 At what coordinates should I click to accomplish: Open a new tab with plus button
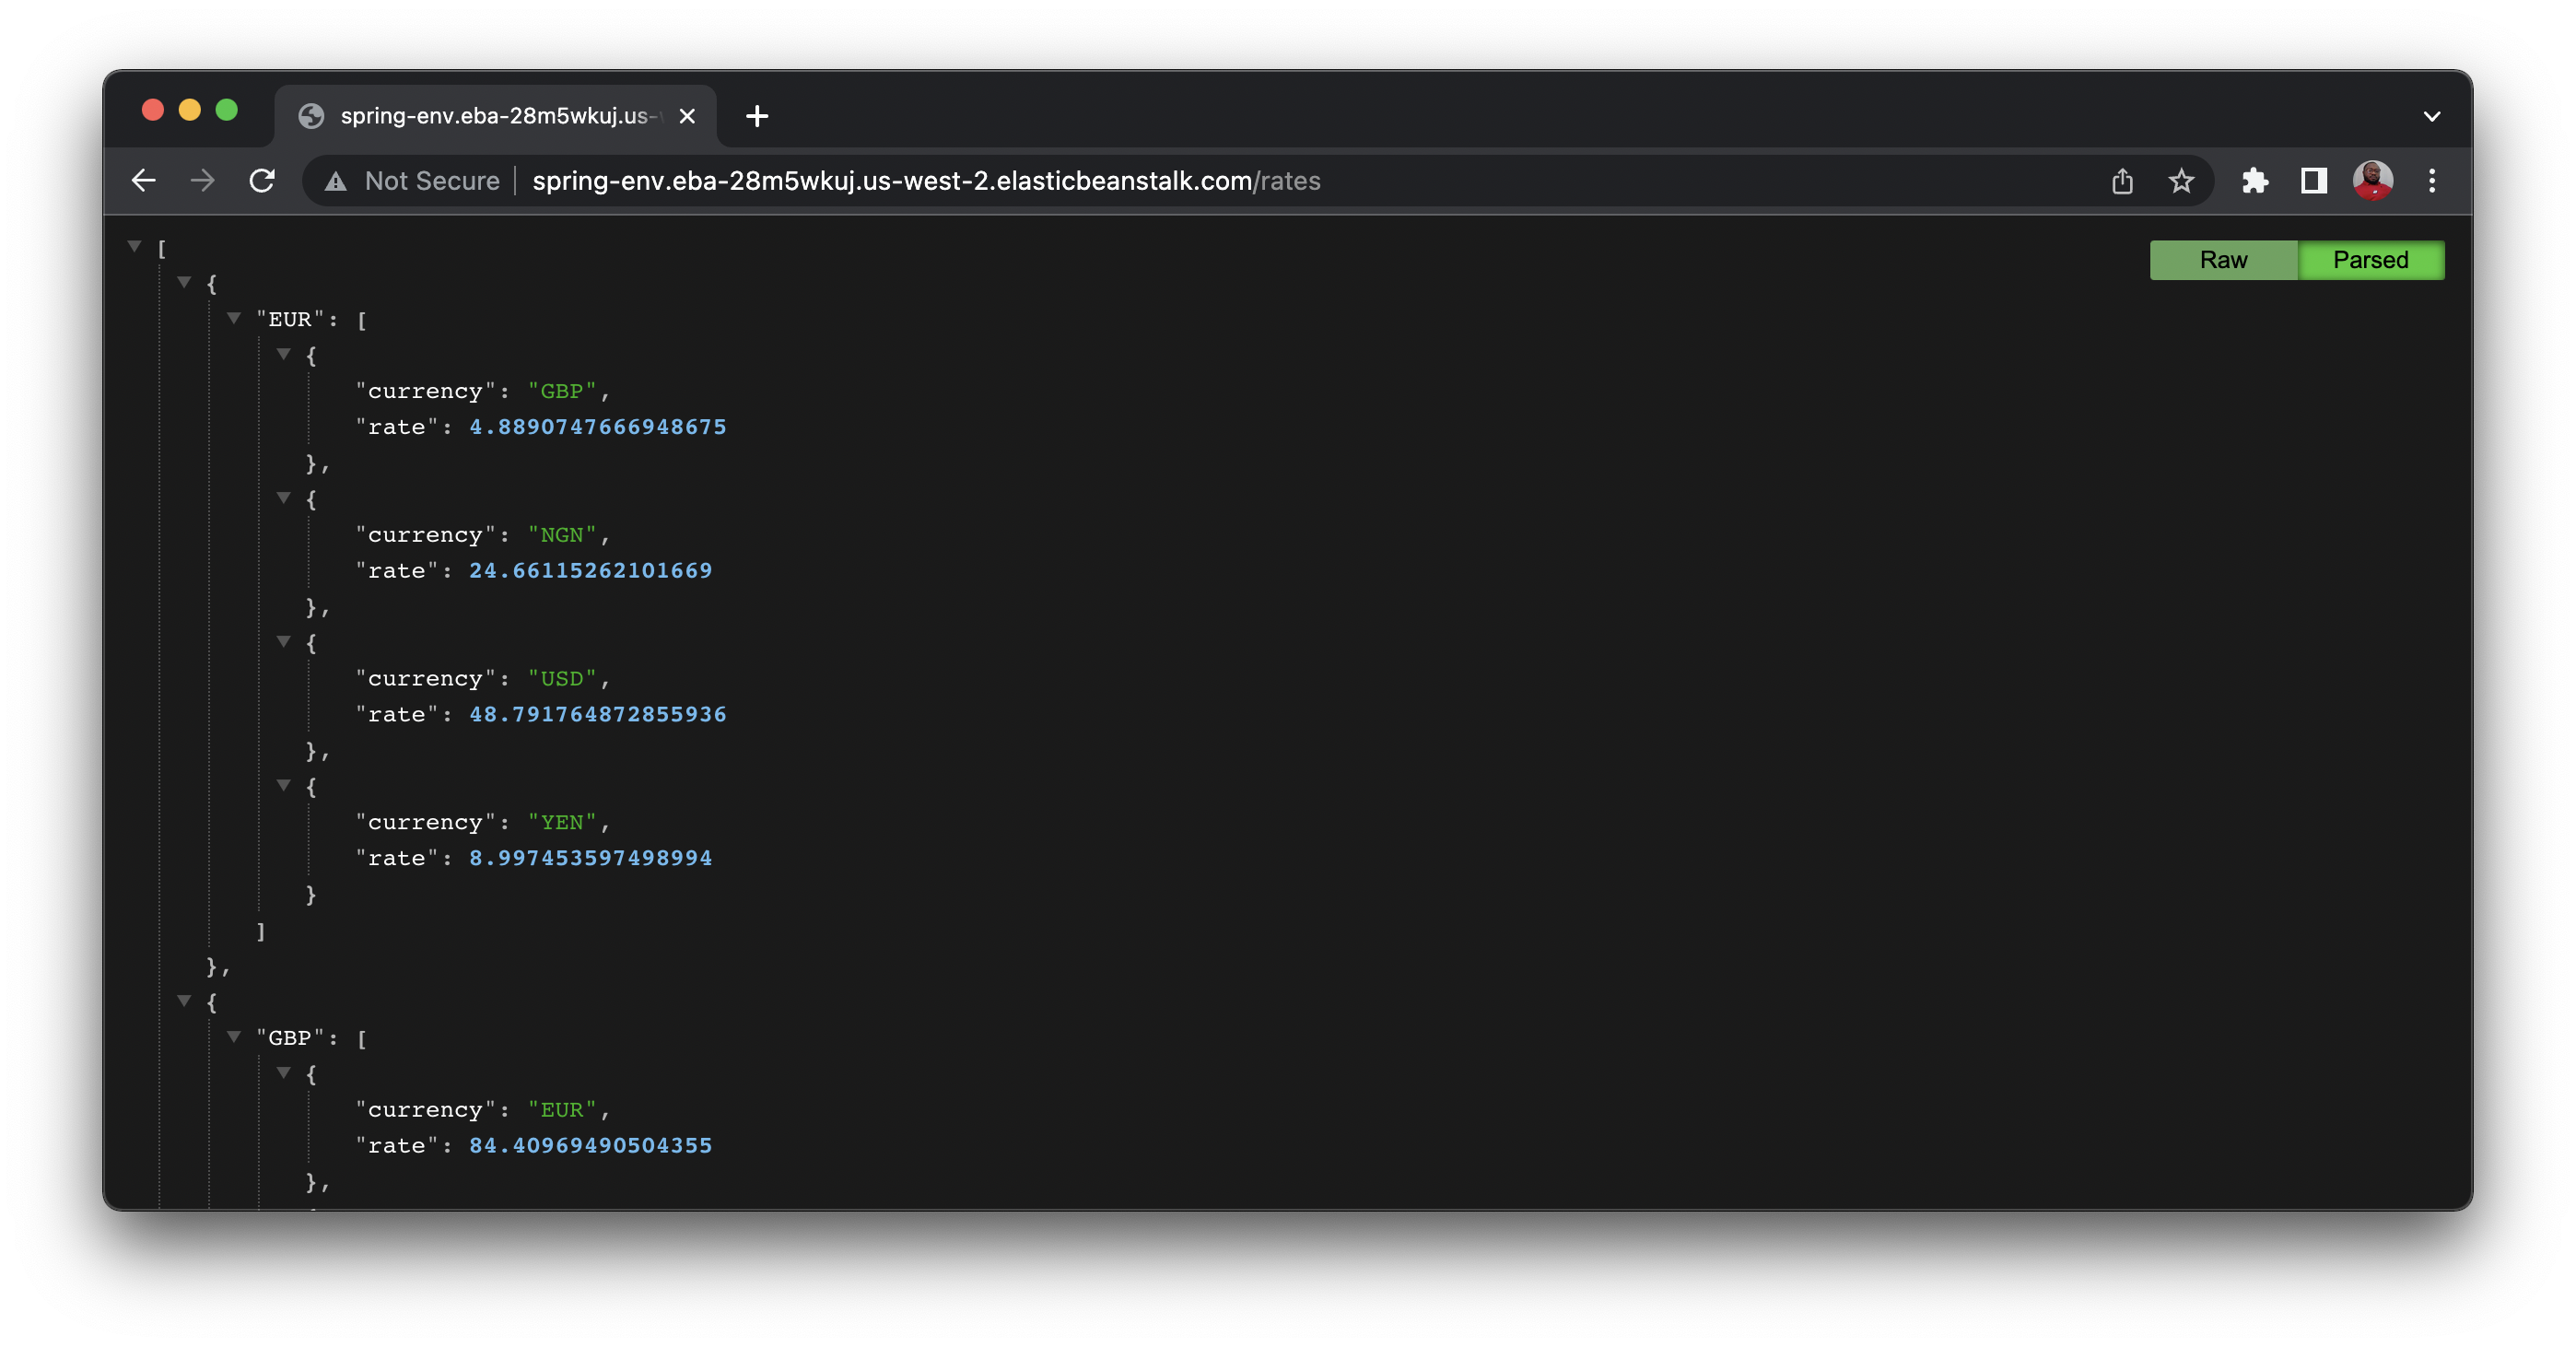pyautogui.click(x=757, y=116)
